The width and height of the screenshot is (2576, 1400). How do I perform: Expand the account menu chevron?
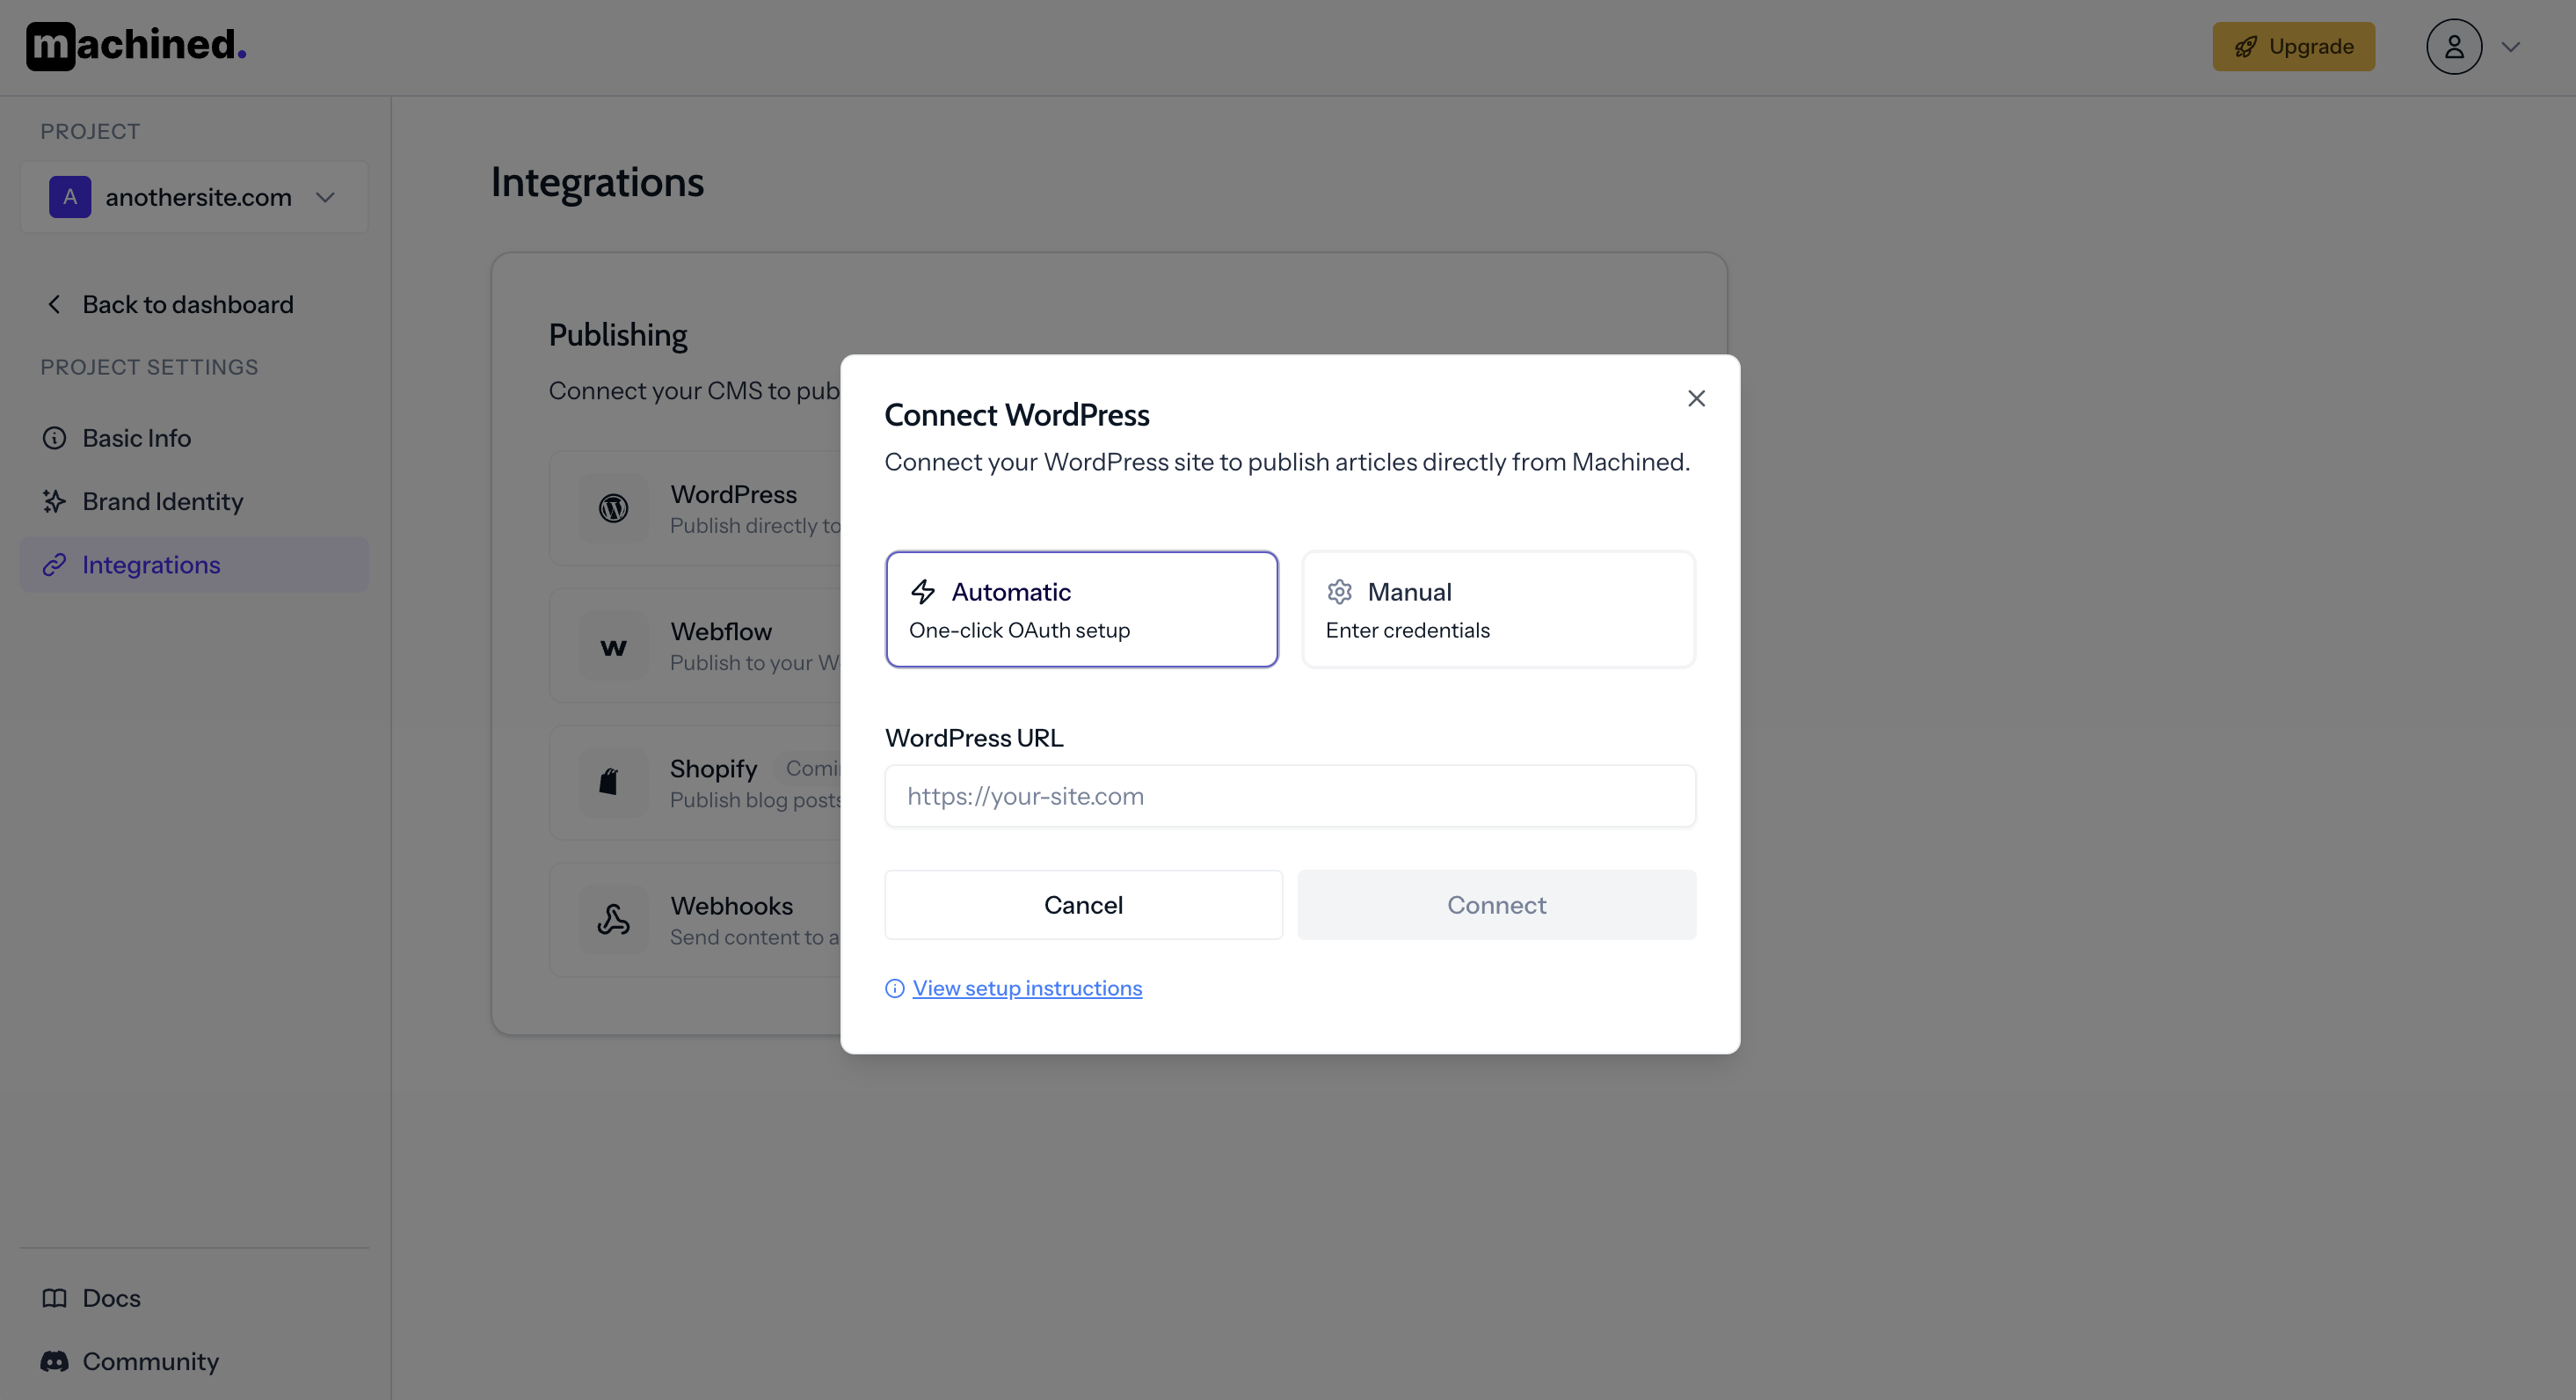coord(2510,47)
